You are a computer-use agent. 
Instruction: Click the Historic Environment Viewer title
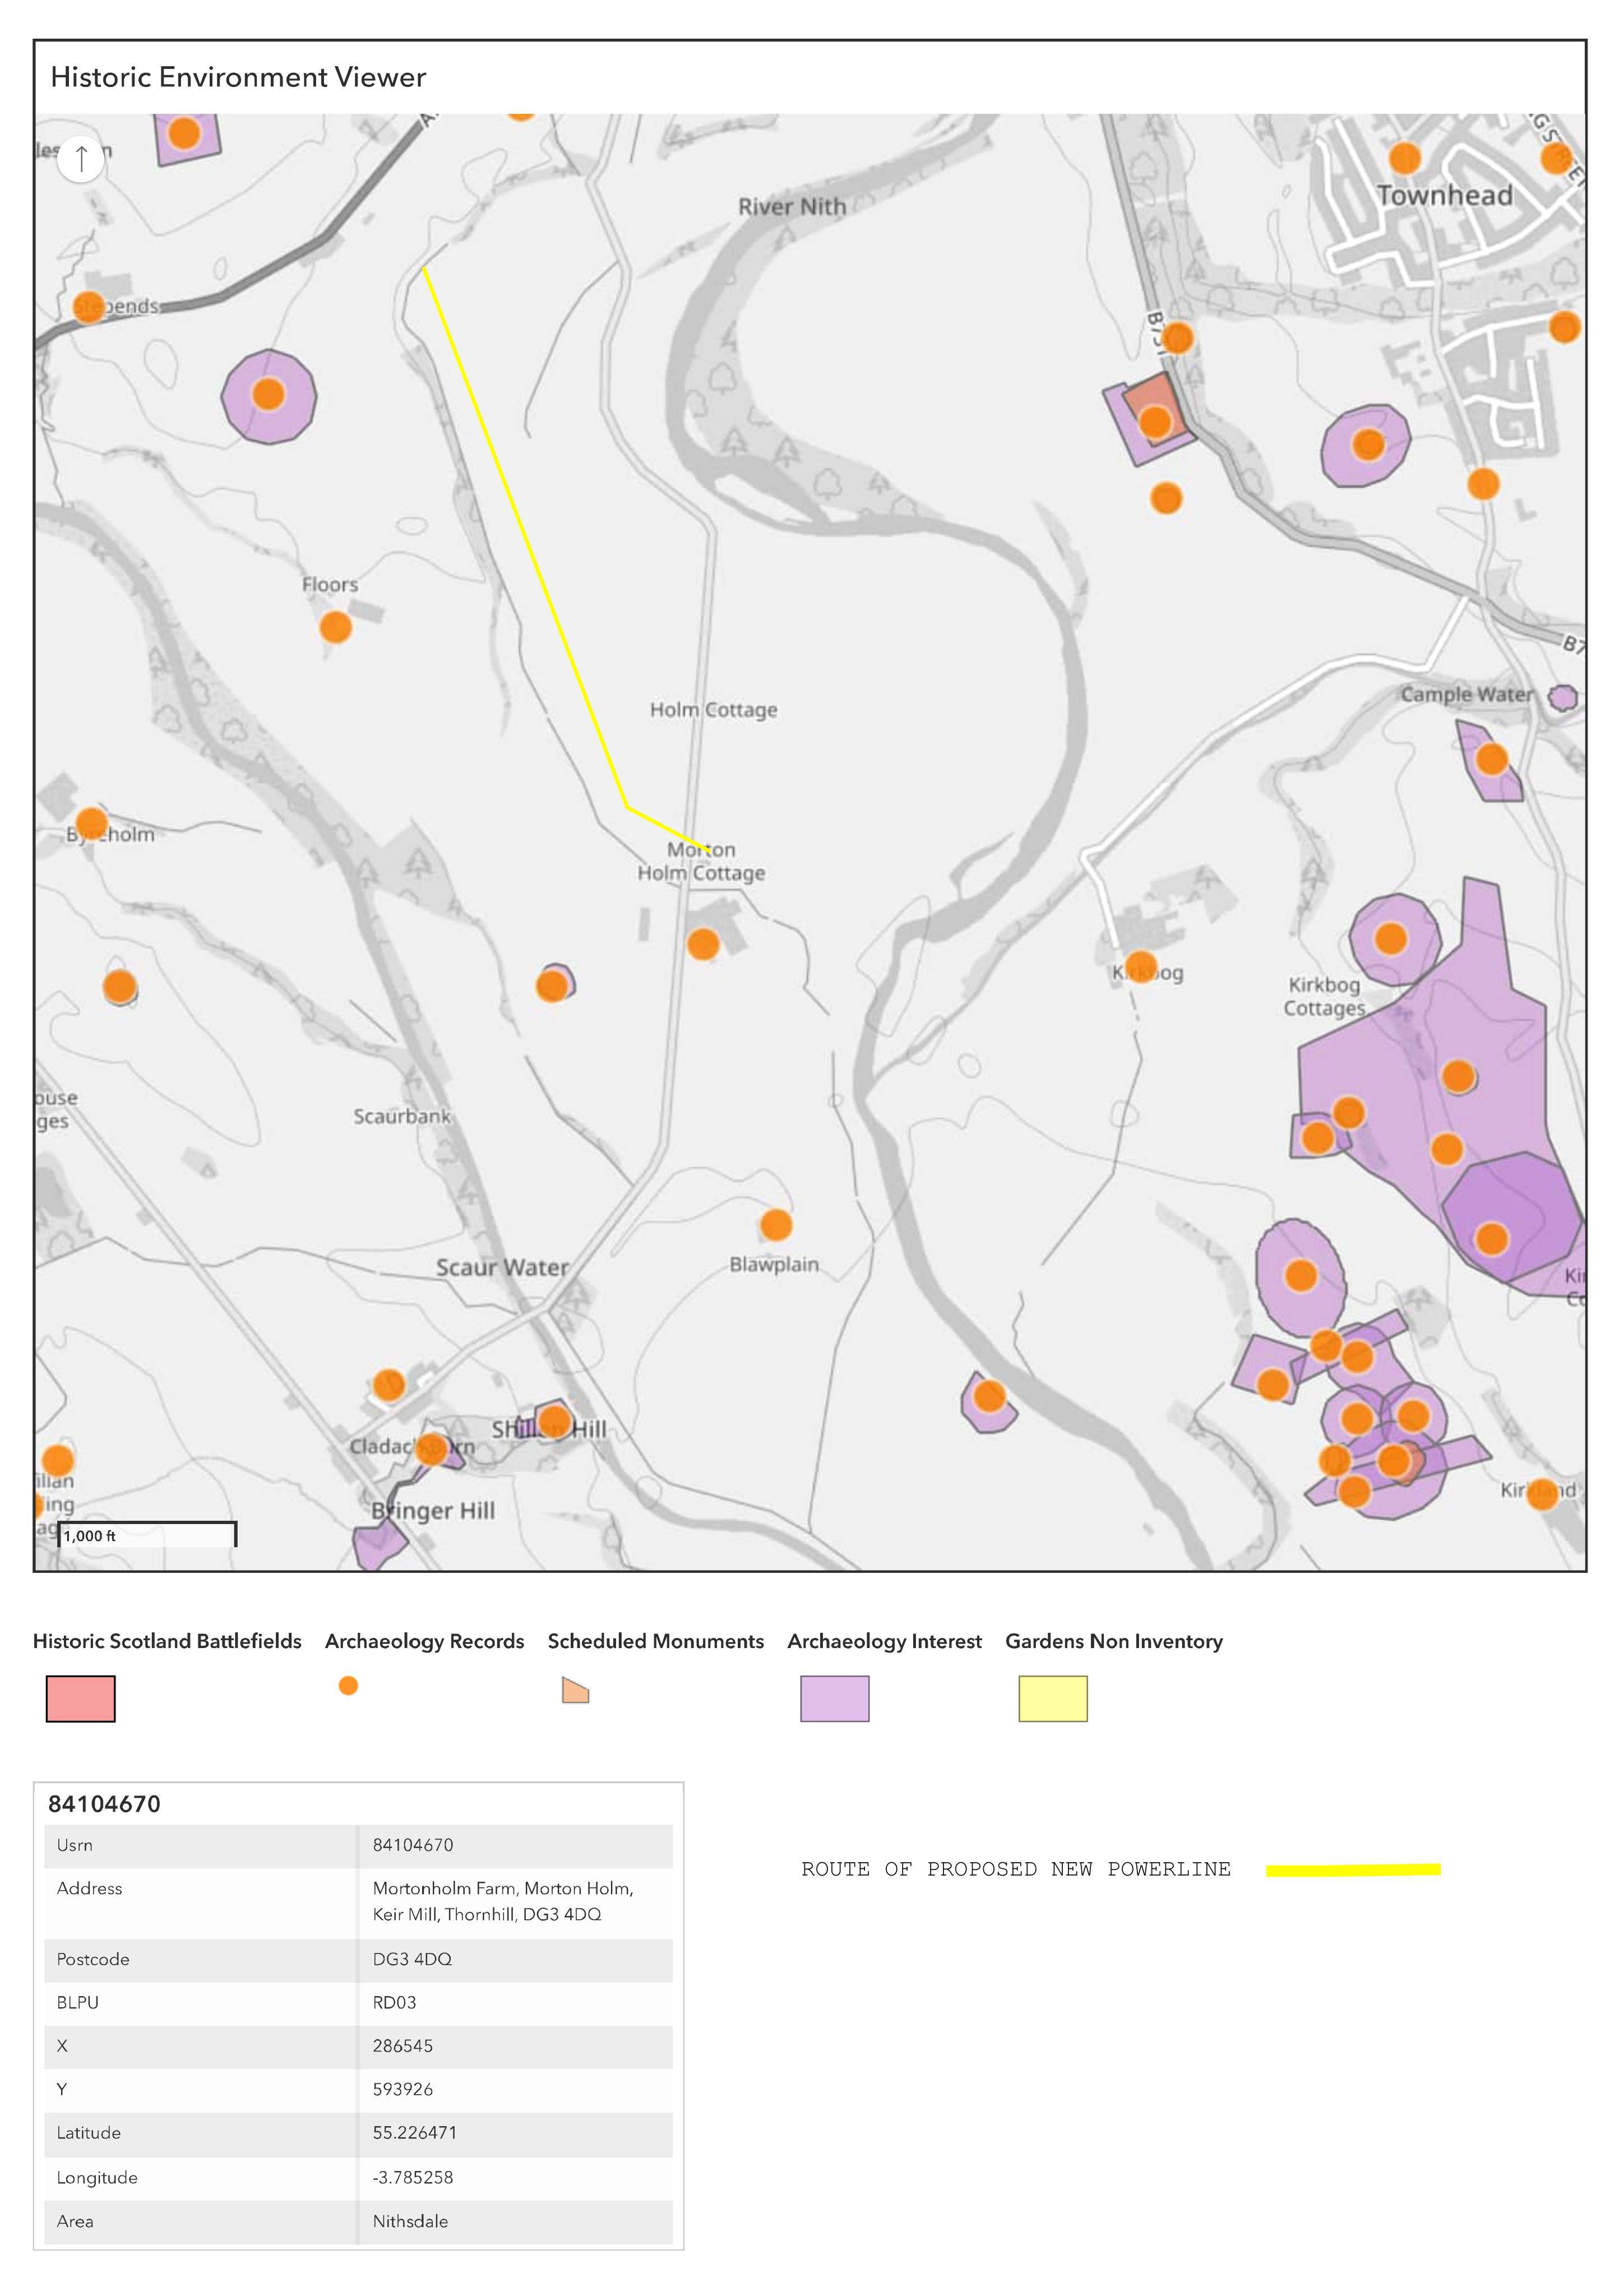(238, 77)
